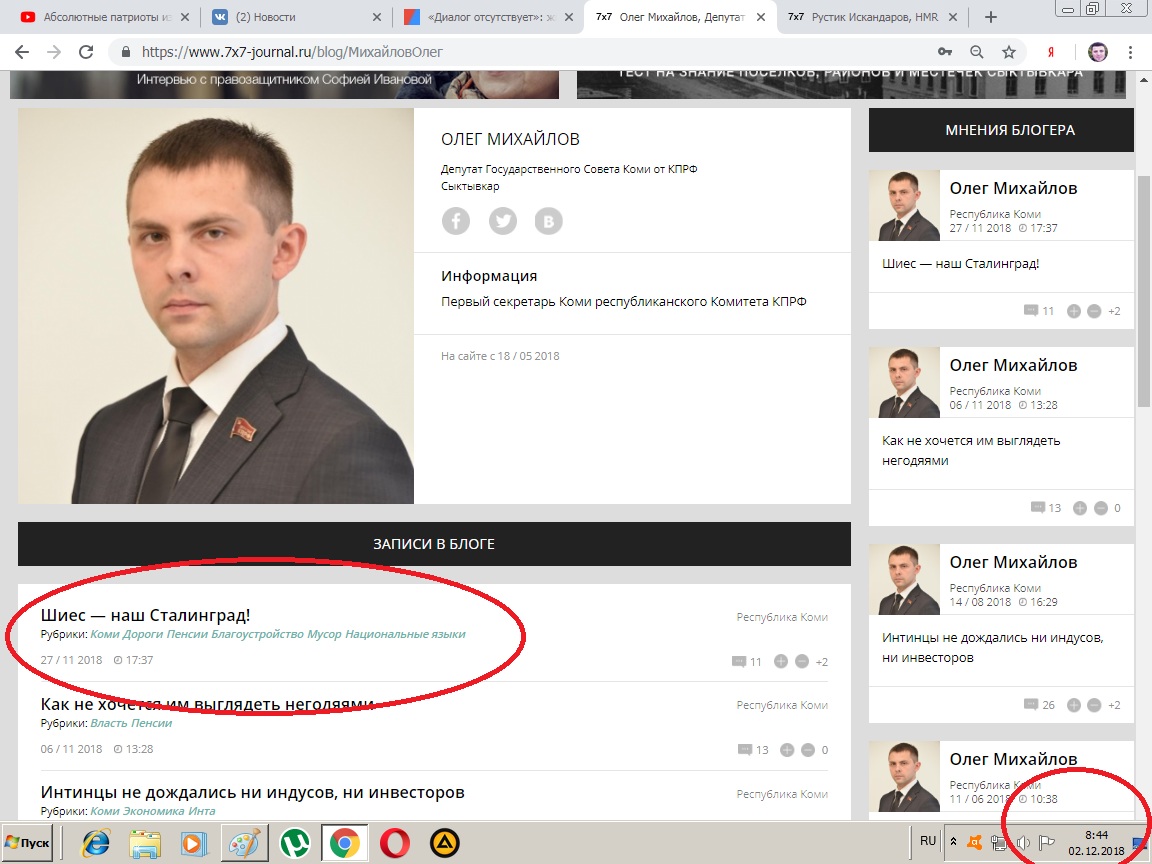Bookmark this page with the star icon

tap(1009, 52)
